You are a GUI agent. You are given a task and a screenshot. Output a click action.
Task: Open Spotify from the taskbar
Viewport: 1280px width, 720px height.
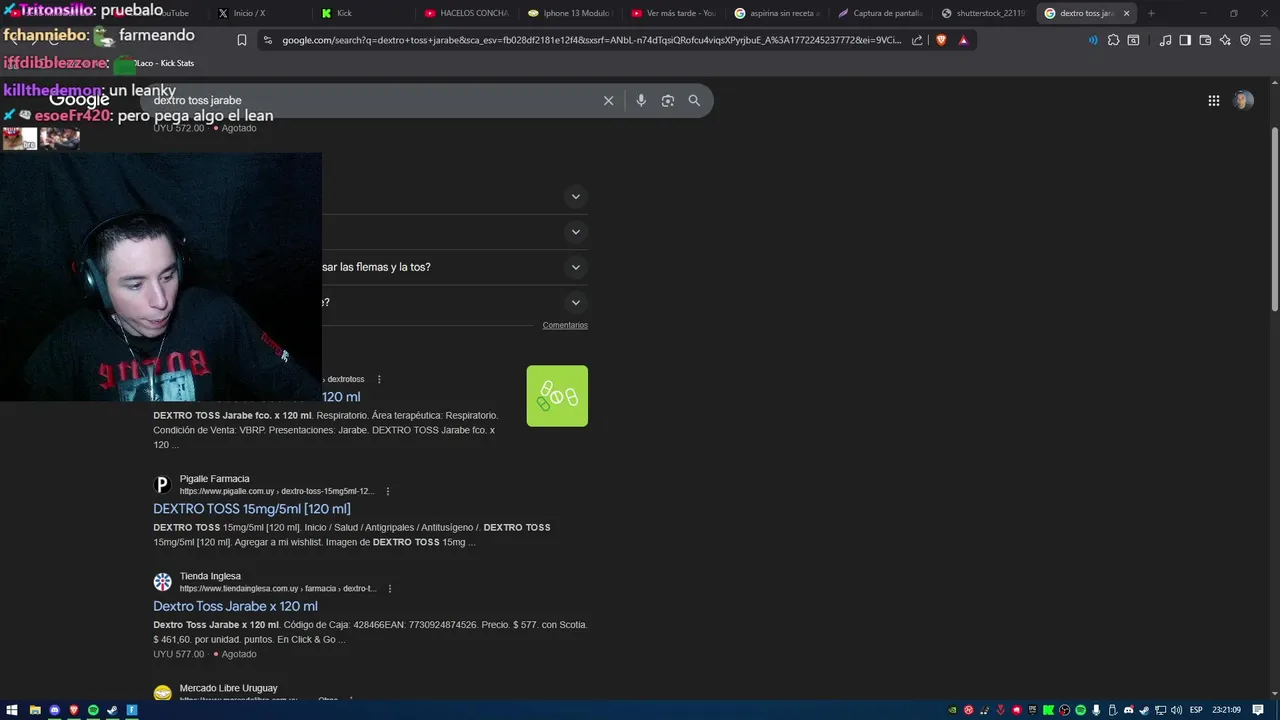93,710
